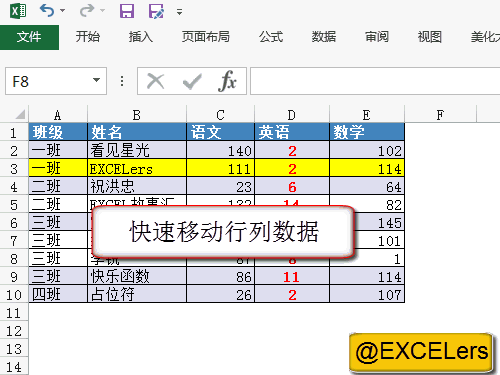Select all cells via corner triangle
This screenshot has height=375, width=500.
[20, 114]
